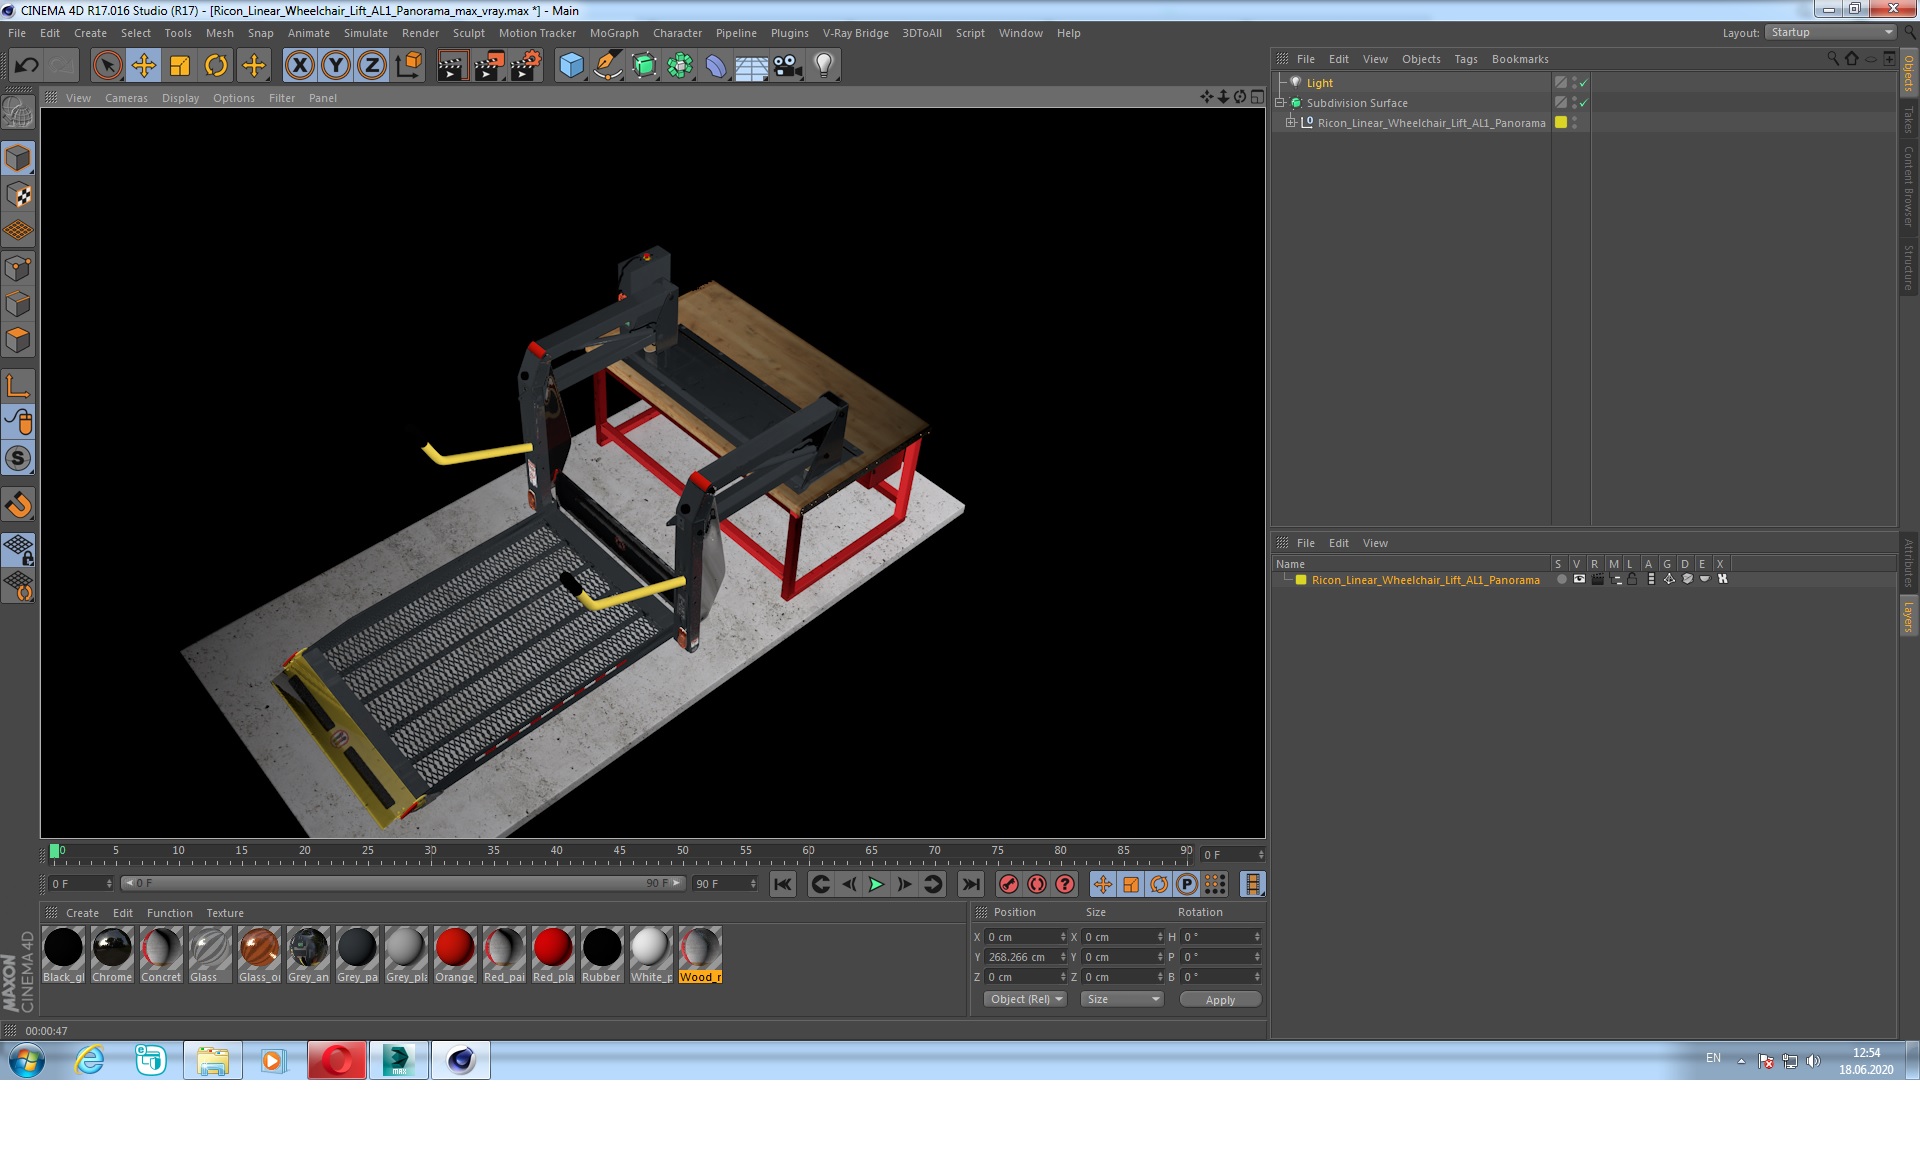
Task: Add a Subdivision Surface generator
Action: [644, 66]
